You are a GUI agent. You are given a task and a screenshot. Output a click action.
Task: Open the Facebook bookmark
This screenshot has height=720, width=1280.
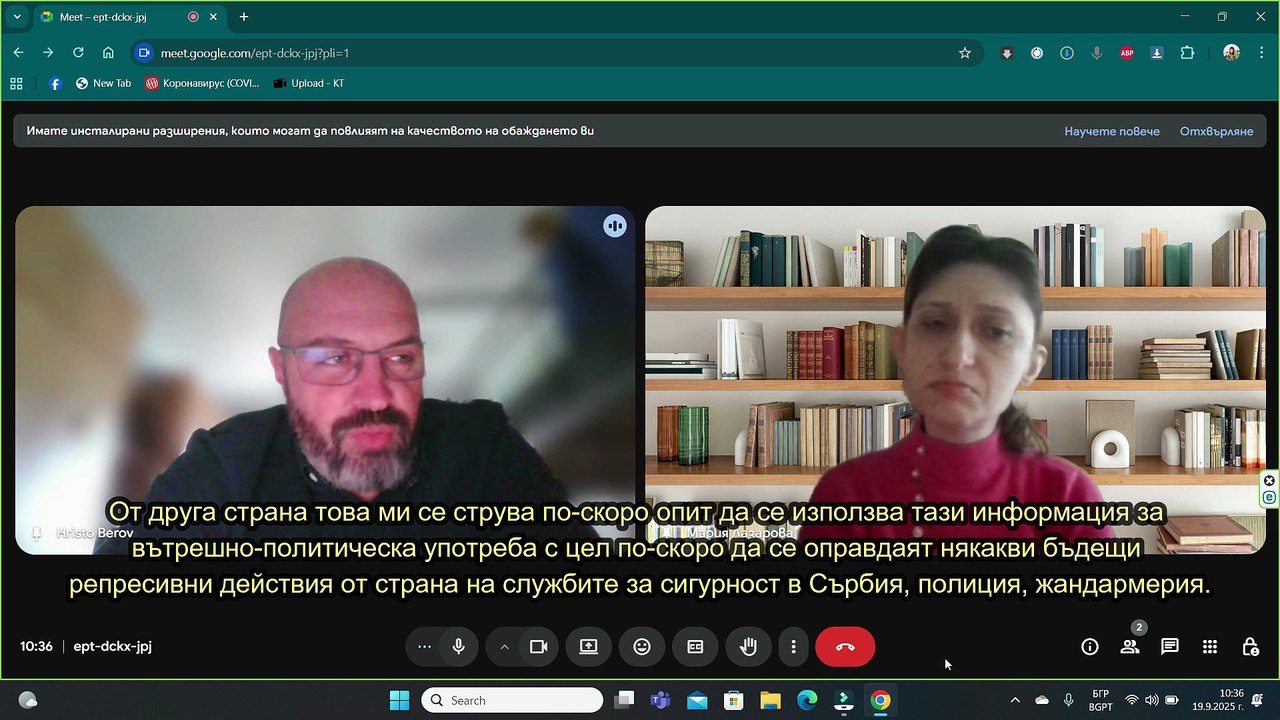[55, 83]
